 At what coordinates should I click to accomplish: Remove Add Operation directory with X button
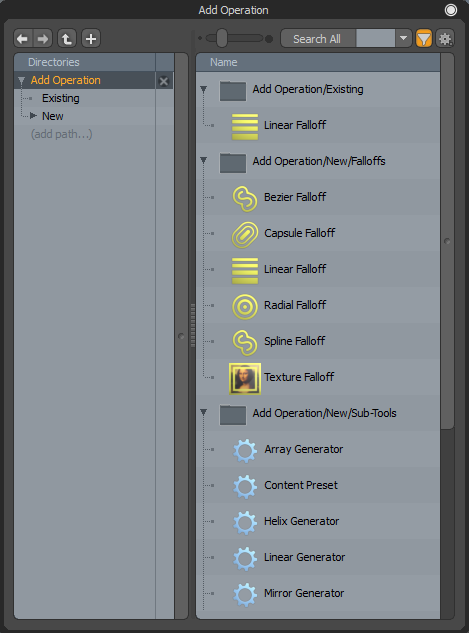pyautogui.click(x=163, y=81)
